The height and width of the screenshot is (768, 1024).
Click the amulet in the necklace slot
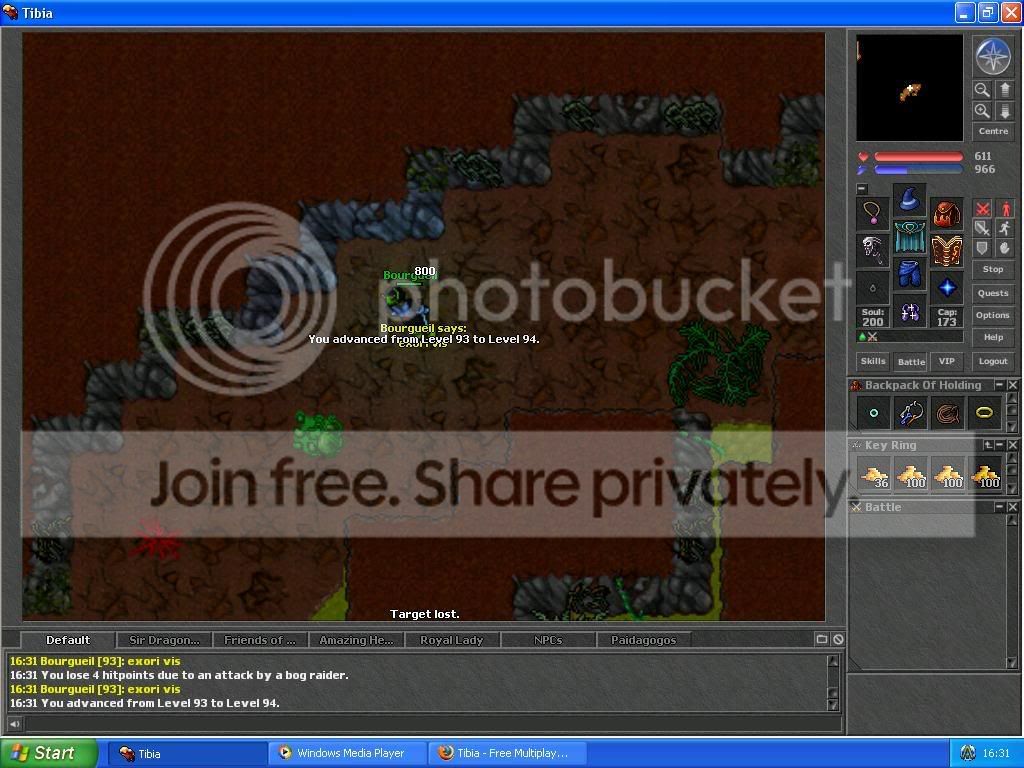(872, 212)
